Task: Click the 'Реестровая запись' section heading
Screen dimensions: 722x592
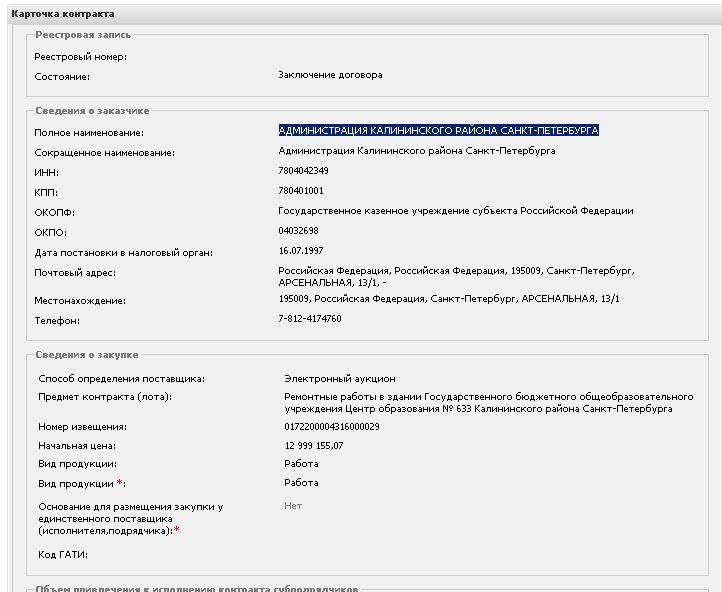Action: tap(83, 35)
